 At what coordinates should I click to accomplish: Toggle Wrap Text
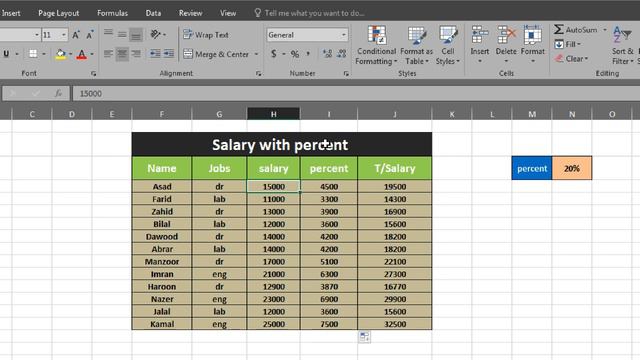click(x=206, y=35)
